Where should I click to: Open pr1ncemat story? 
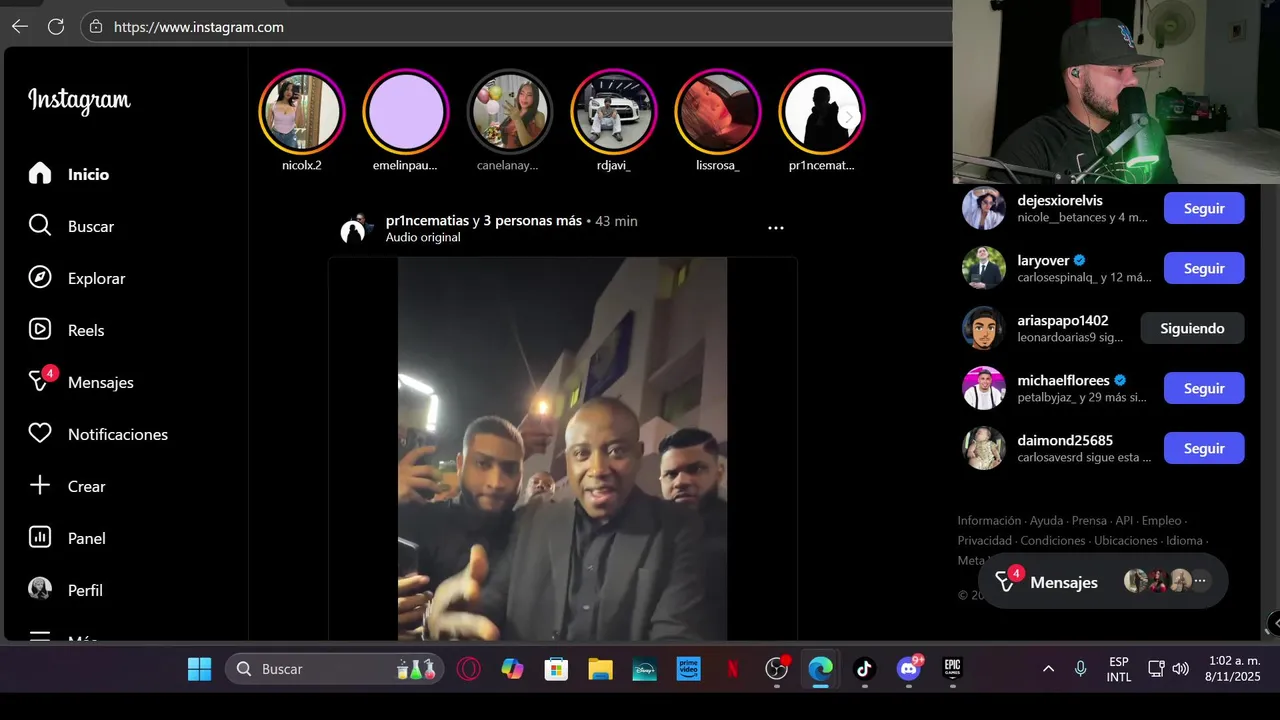pyautogui.click(x=822, y=112)
